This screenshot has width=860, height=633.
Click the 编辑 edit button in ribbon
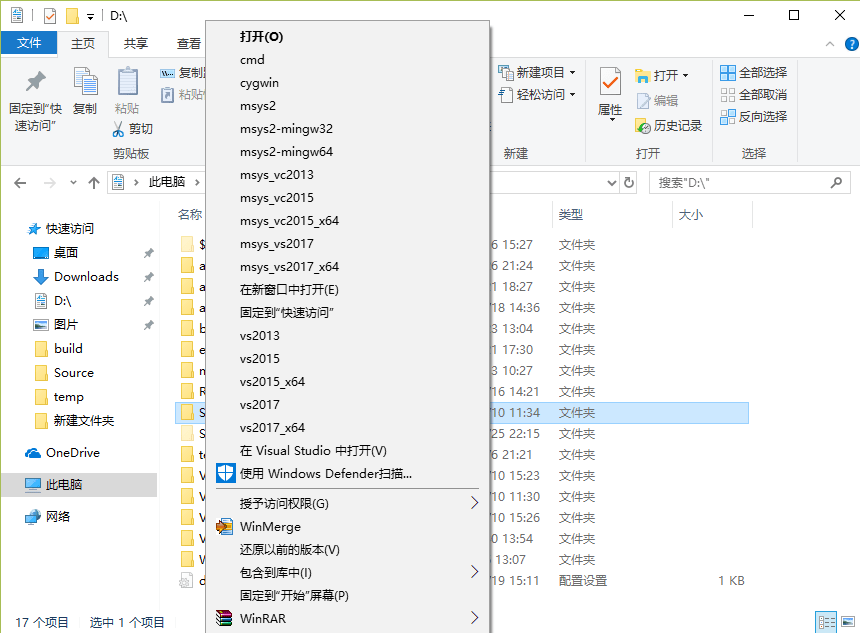click(x=658, y=100)
